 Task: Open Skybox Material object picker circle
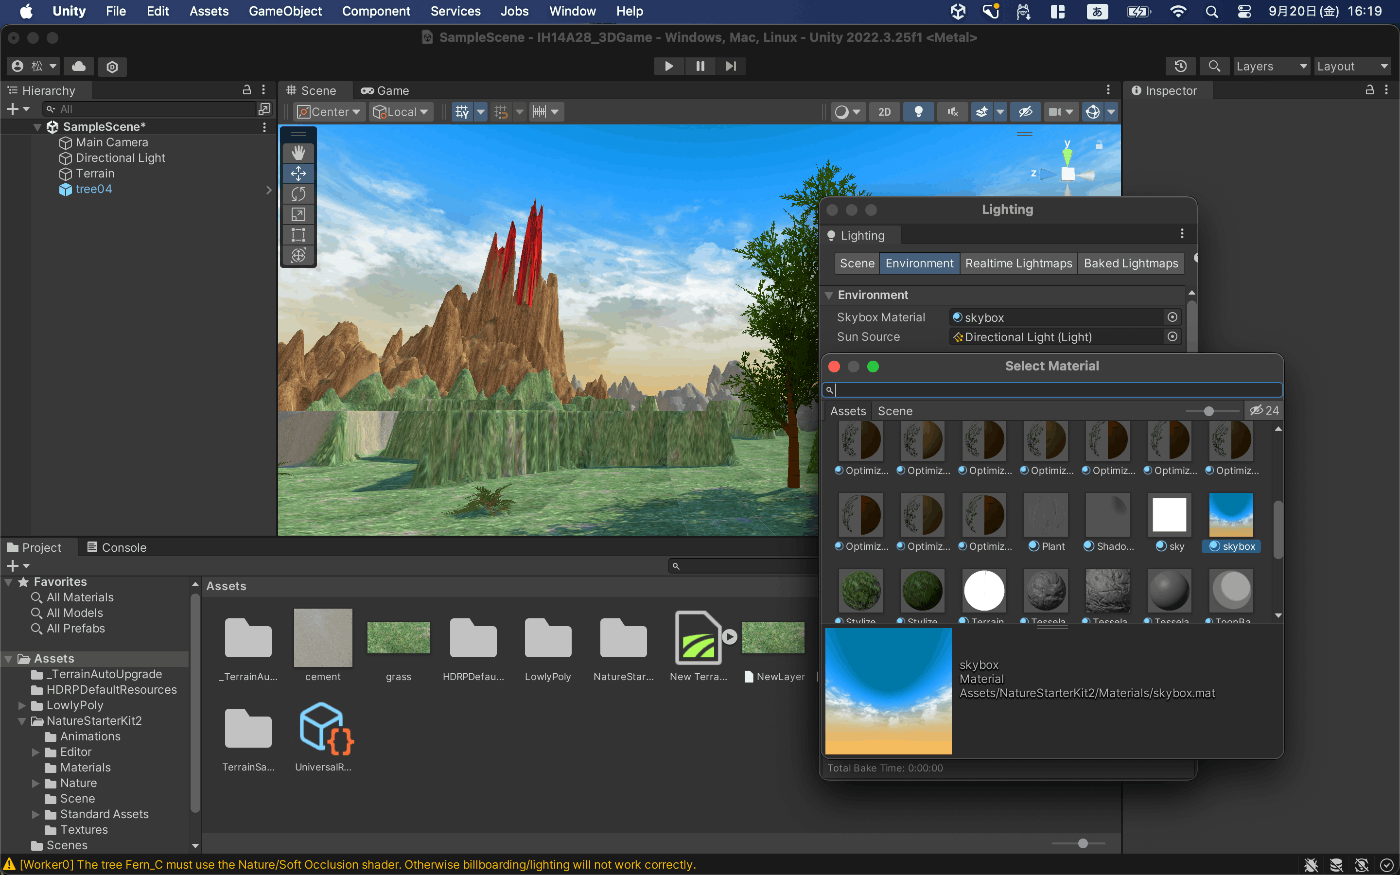tap(1173, 317)
